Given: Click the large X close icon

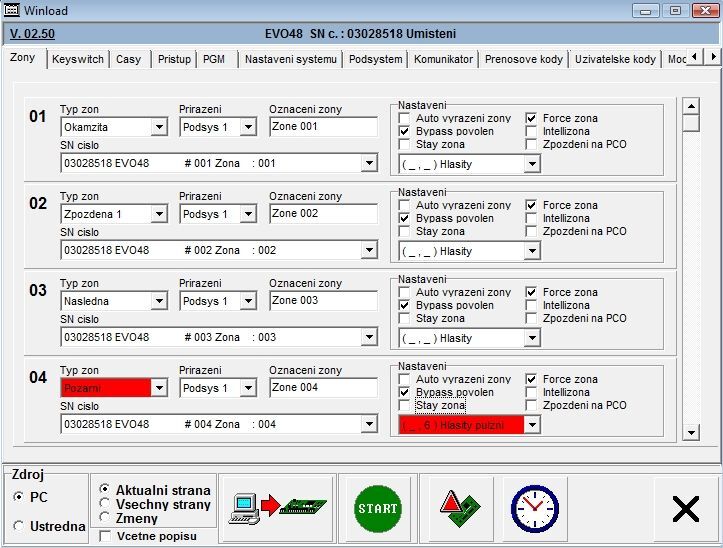Looking at the screenshot, I should pyautogui.click(x=685, y=509).
